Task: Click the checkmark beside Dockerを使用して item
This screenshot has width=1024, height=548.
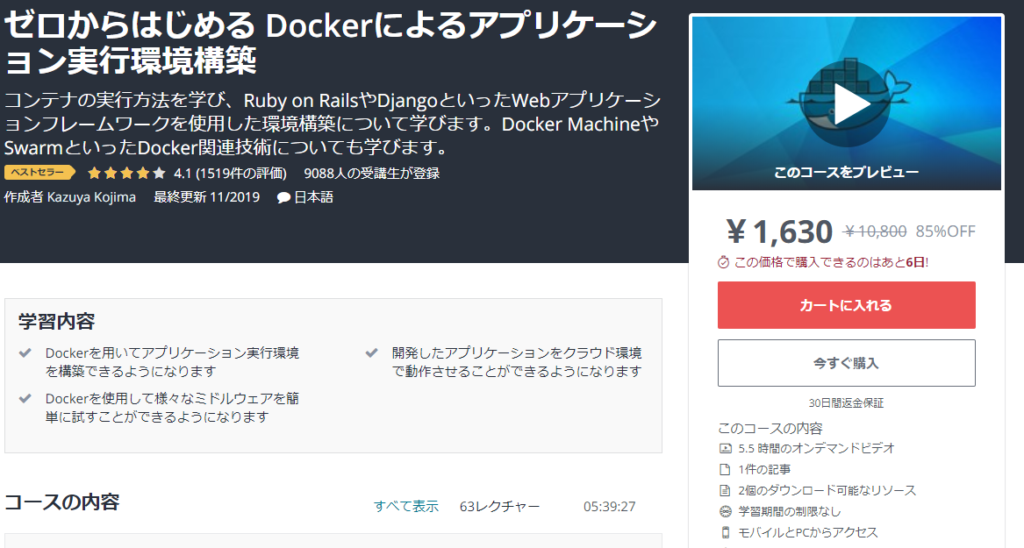Action: click(x=25, y=398)
